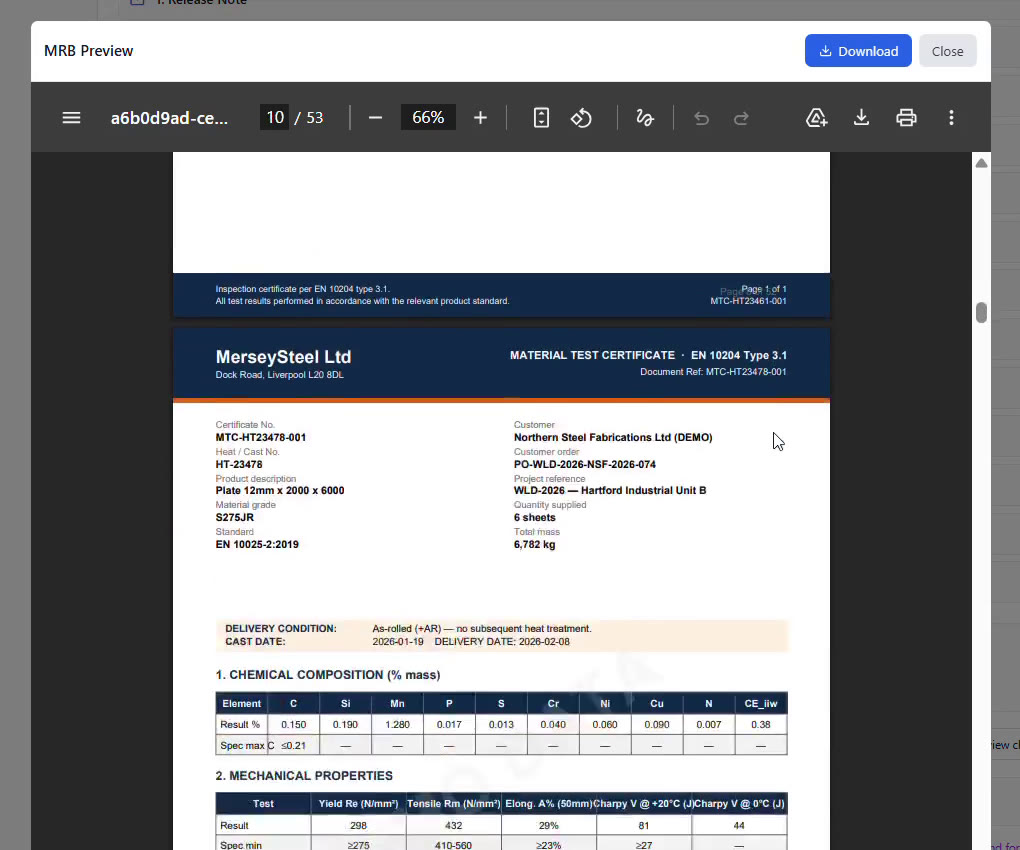Viewport: 1020px width, 850px height.
Task: Click the Charpy +20°C result 81
Action: tap(643, 825)
